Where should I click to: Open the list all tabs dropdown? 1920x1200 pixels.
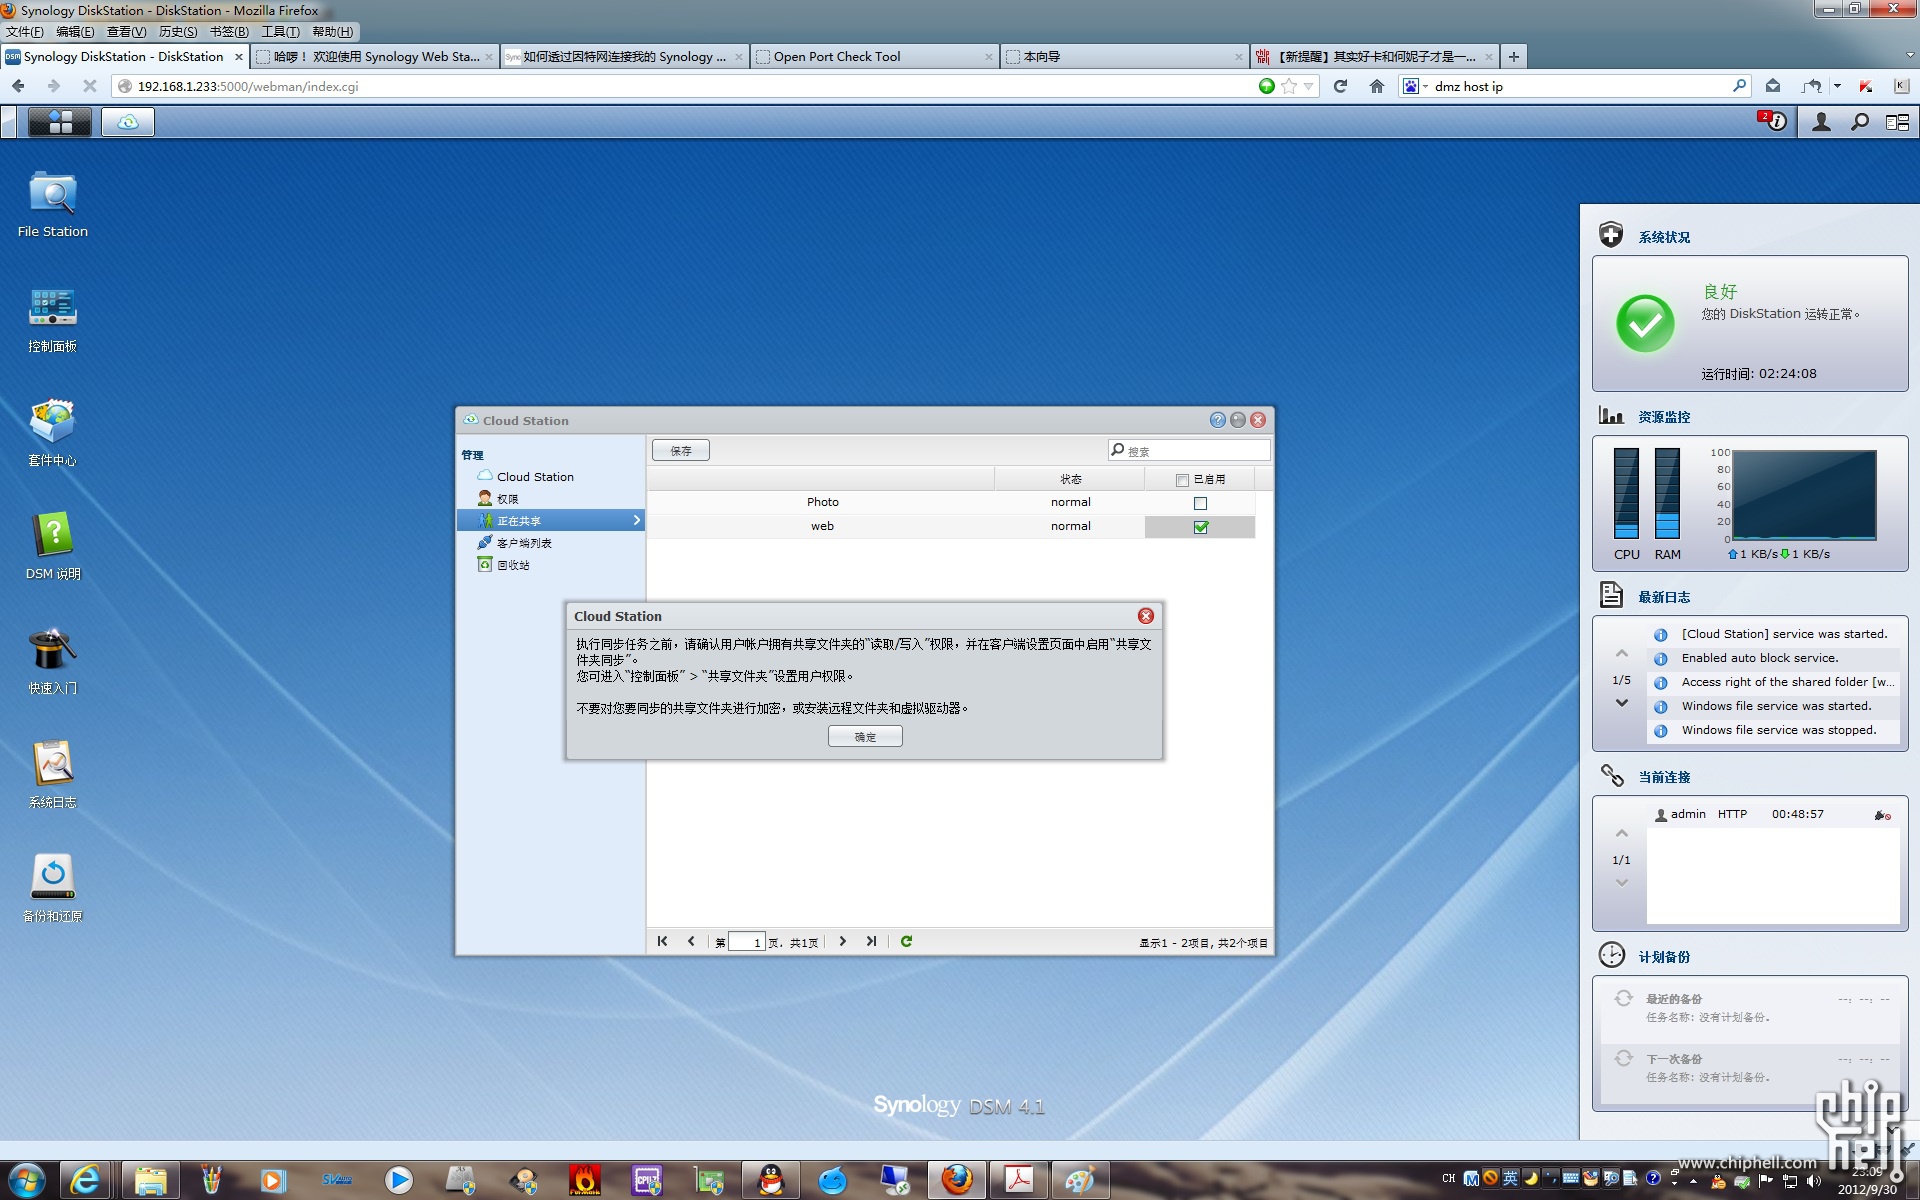tap(1908, 57)
